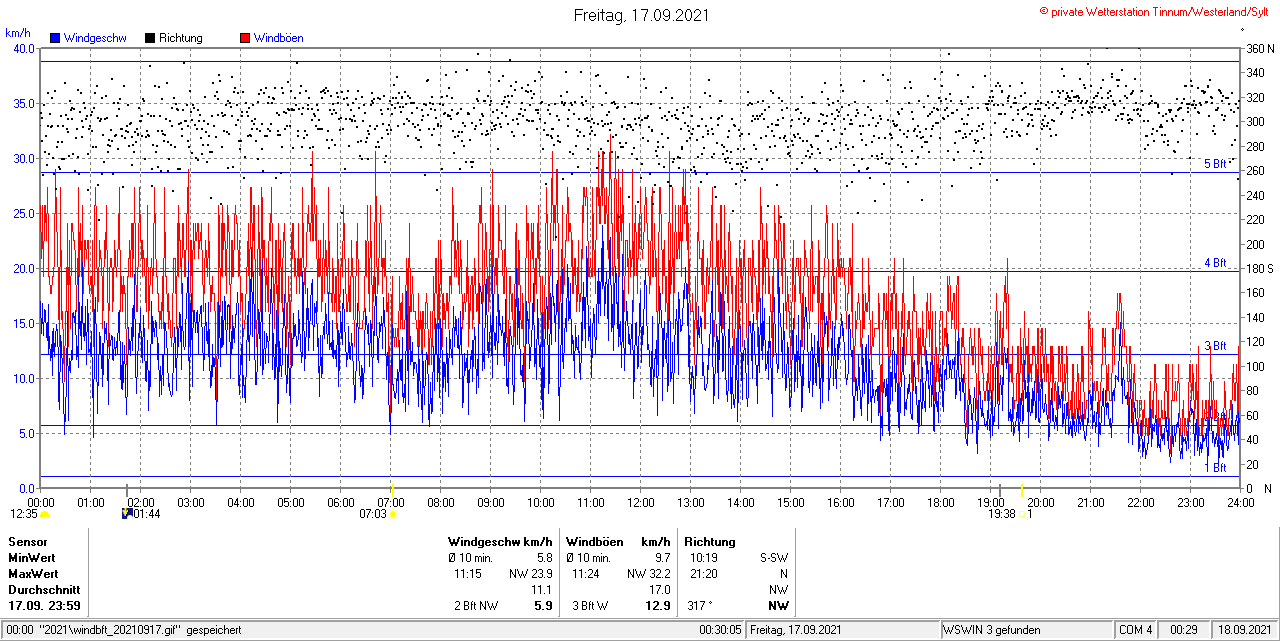1280x641 pixels.
Task: Click the 24:00 time axis label
Action: coord(1240,502)
